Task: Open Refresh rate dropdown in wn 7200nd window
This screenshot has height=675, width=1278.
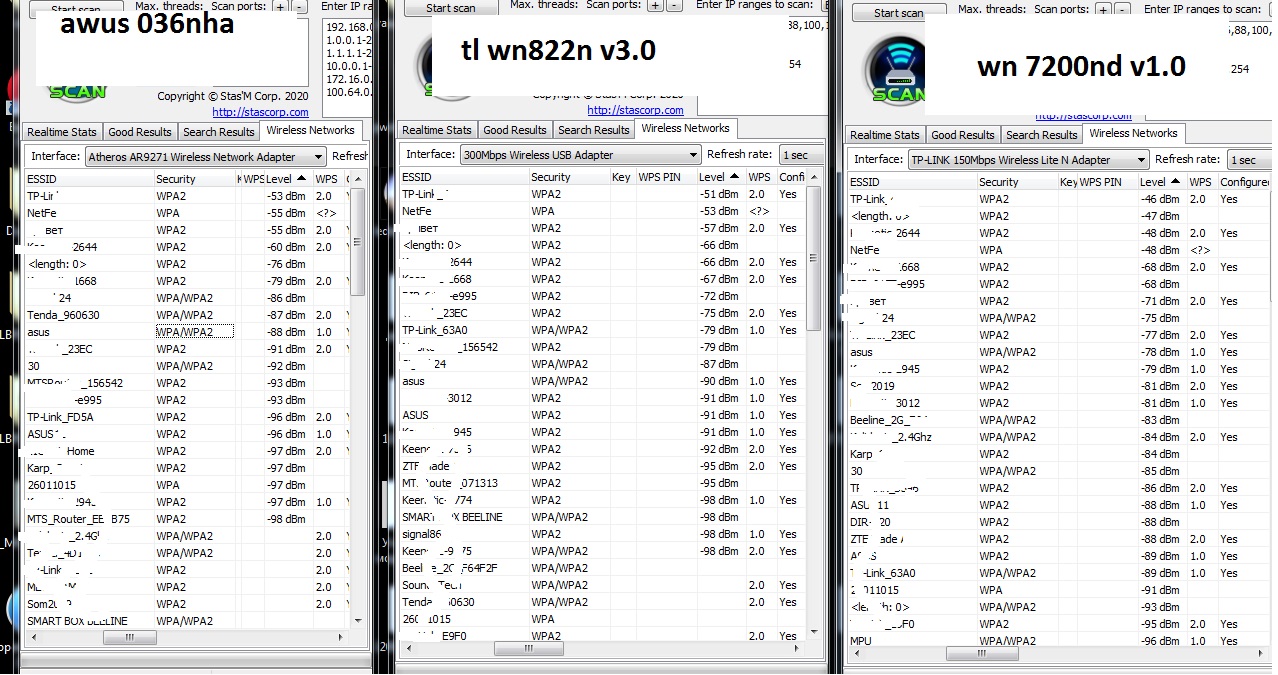Action: [1250, 160]
